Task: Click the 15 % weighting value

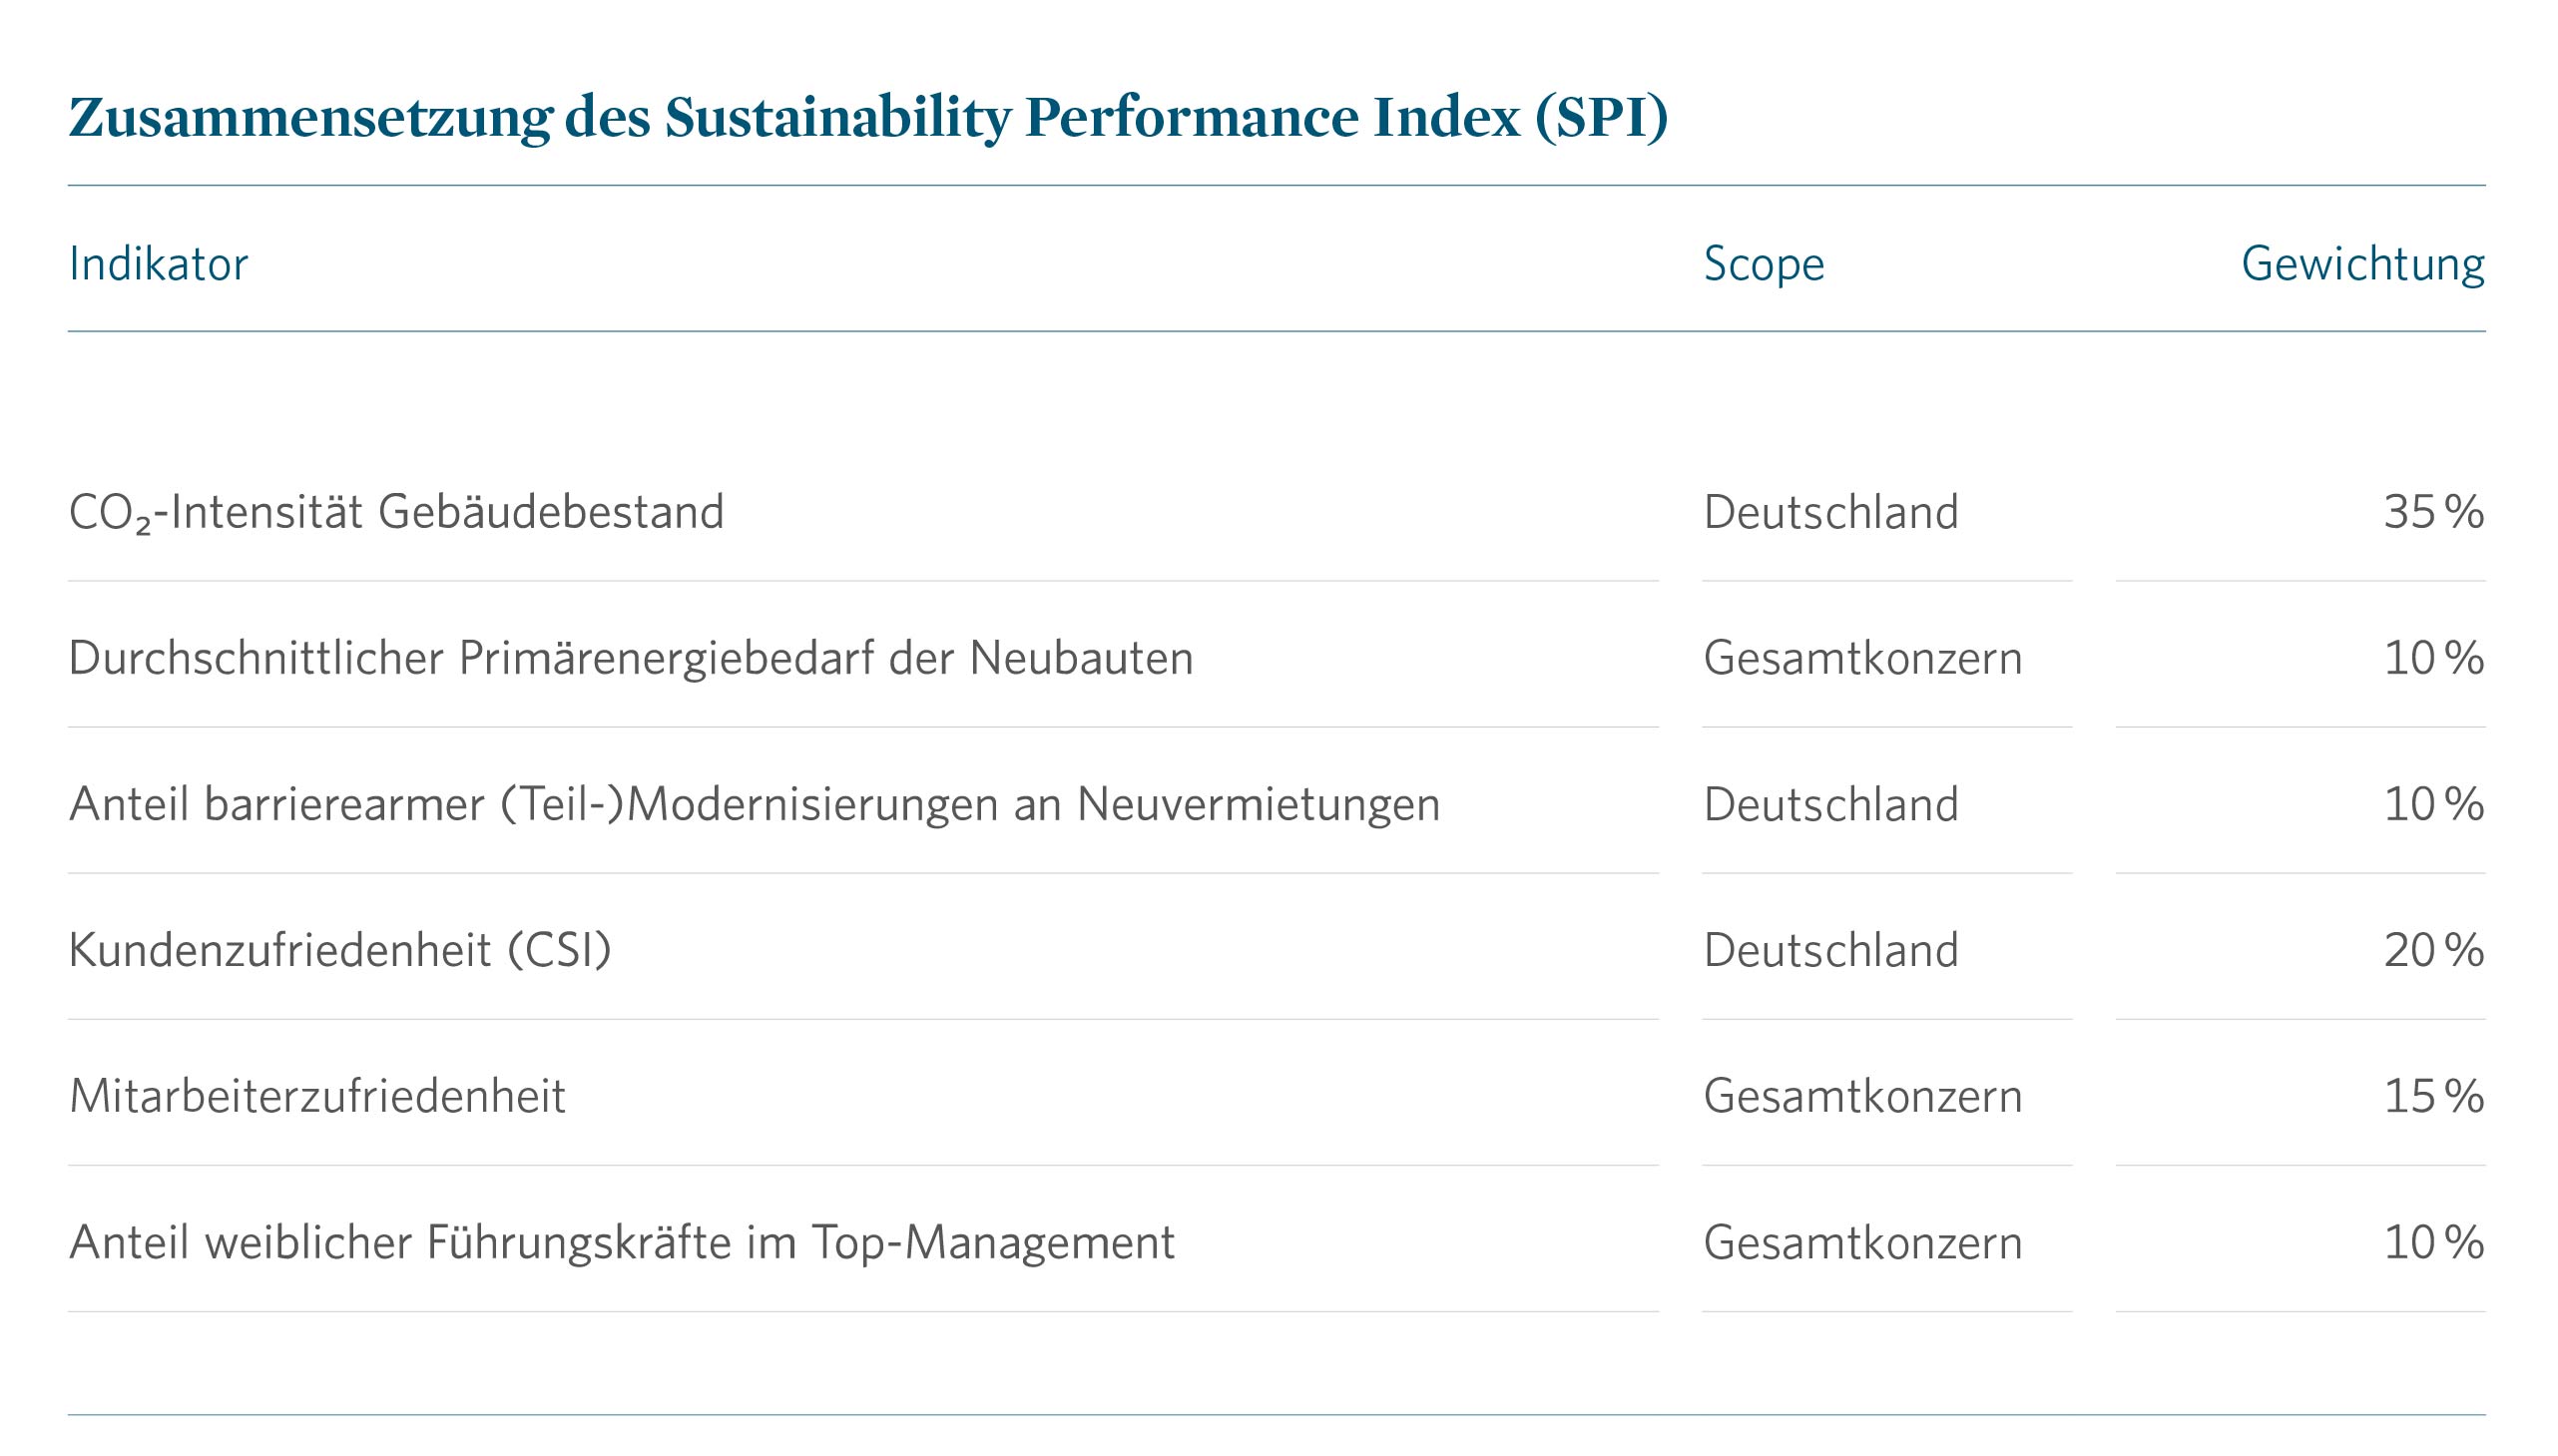Action: 2432,1096
